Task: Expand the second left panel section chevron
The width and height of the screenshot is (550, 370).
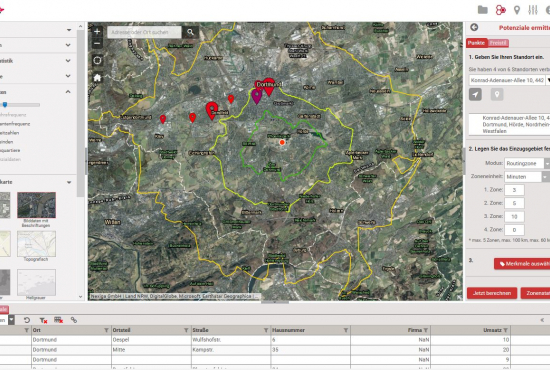Action: pos(68,45)
